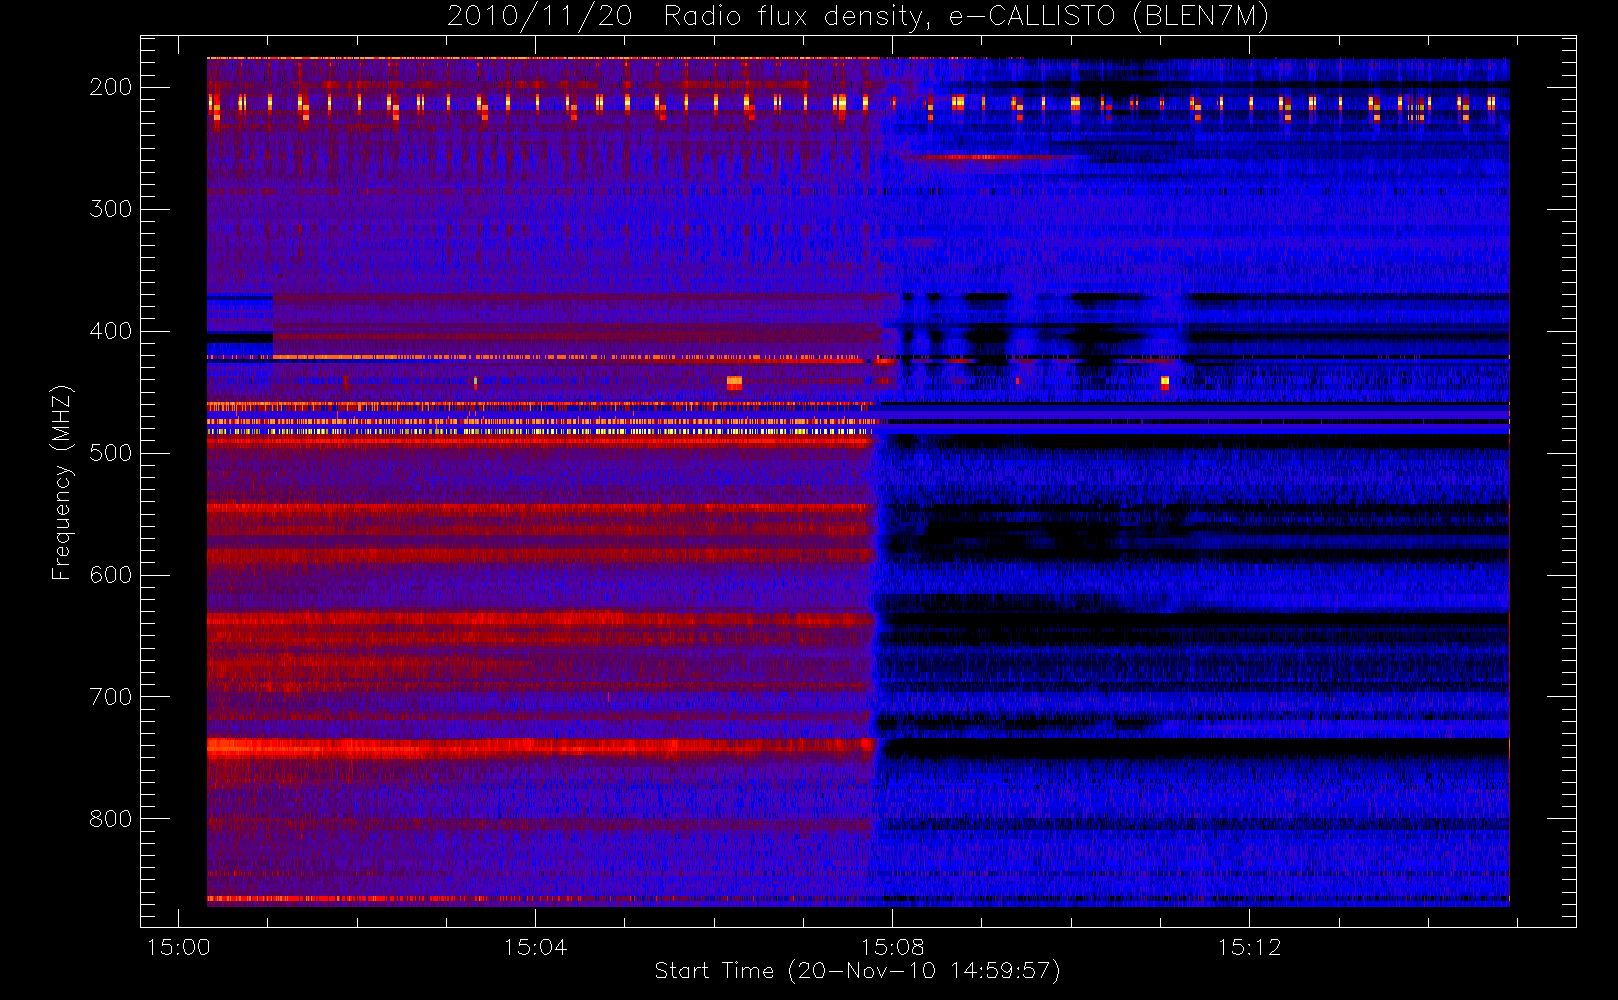Screen dimensions: 1618x1000
Task: Click the 800 frequency tick label
Action: (111, 819)
